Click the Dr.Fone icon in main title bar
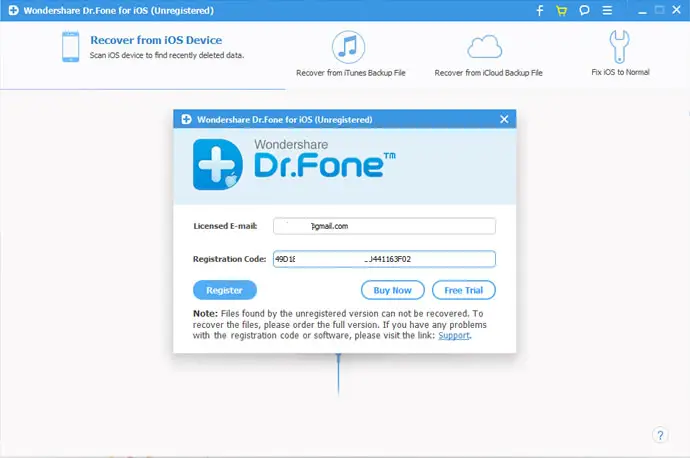690x458 pixels. coord(14,10)
